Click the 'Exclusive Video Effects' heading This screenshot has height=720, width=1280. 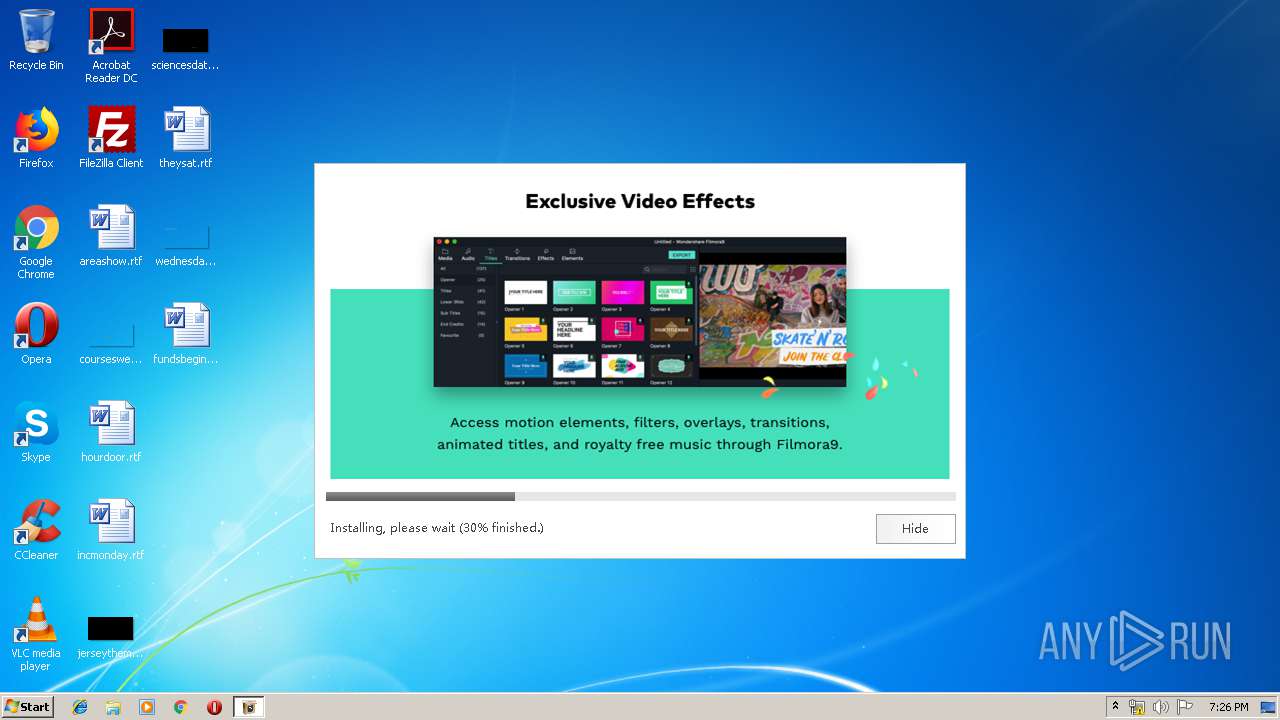[x=640, y=201]
